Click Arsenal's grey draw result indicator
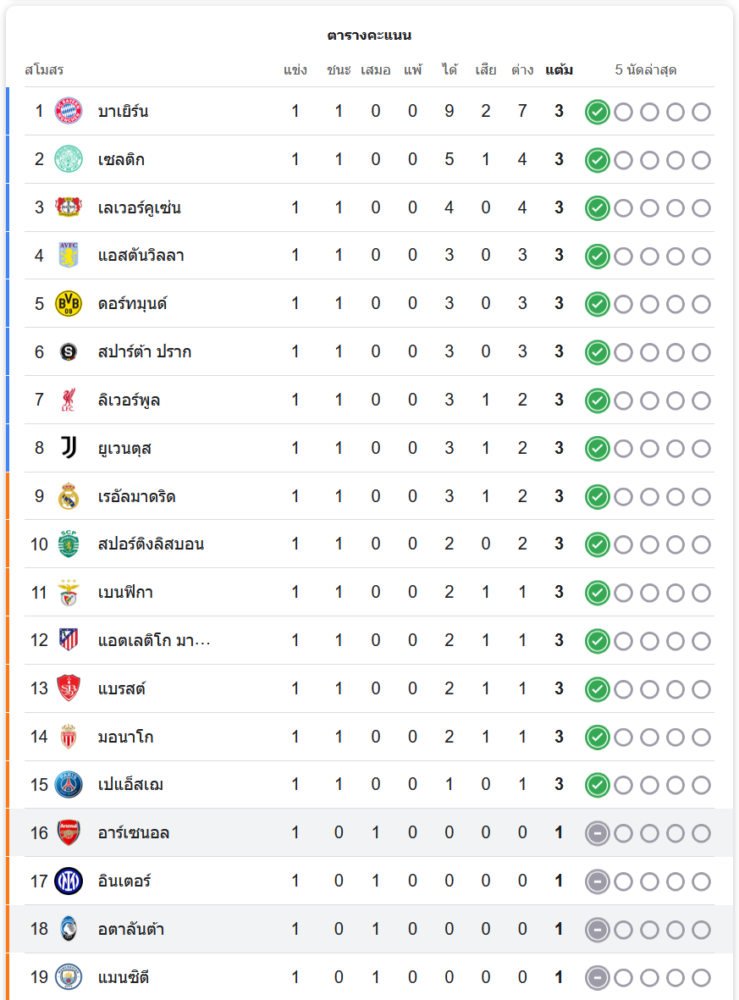Image resolution: width=739 pixels, height=1000 pixels. click(597, 832)
